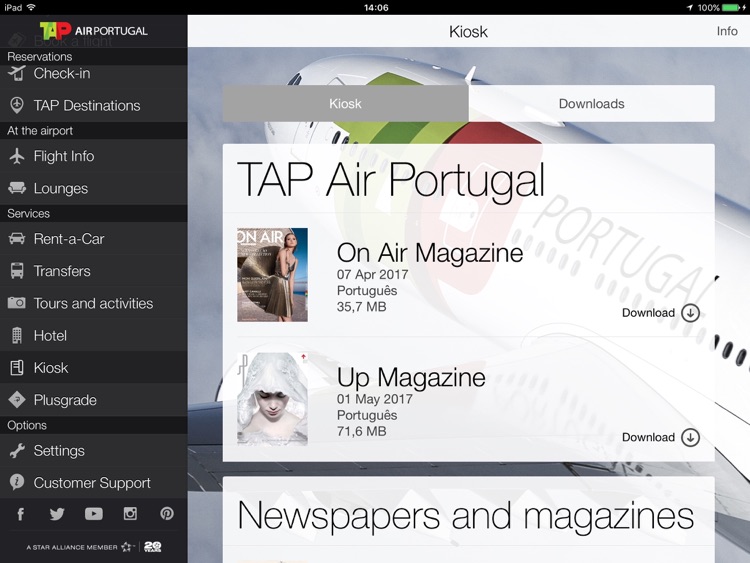This screenshot has width=750, height=563.
Task: Tap the Lounges sofa icon
Action: click(x=17, y=188)
